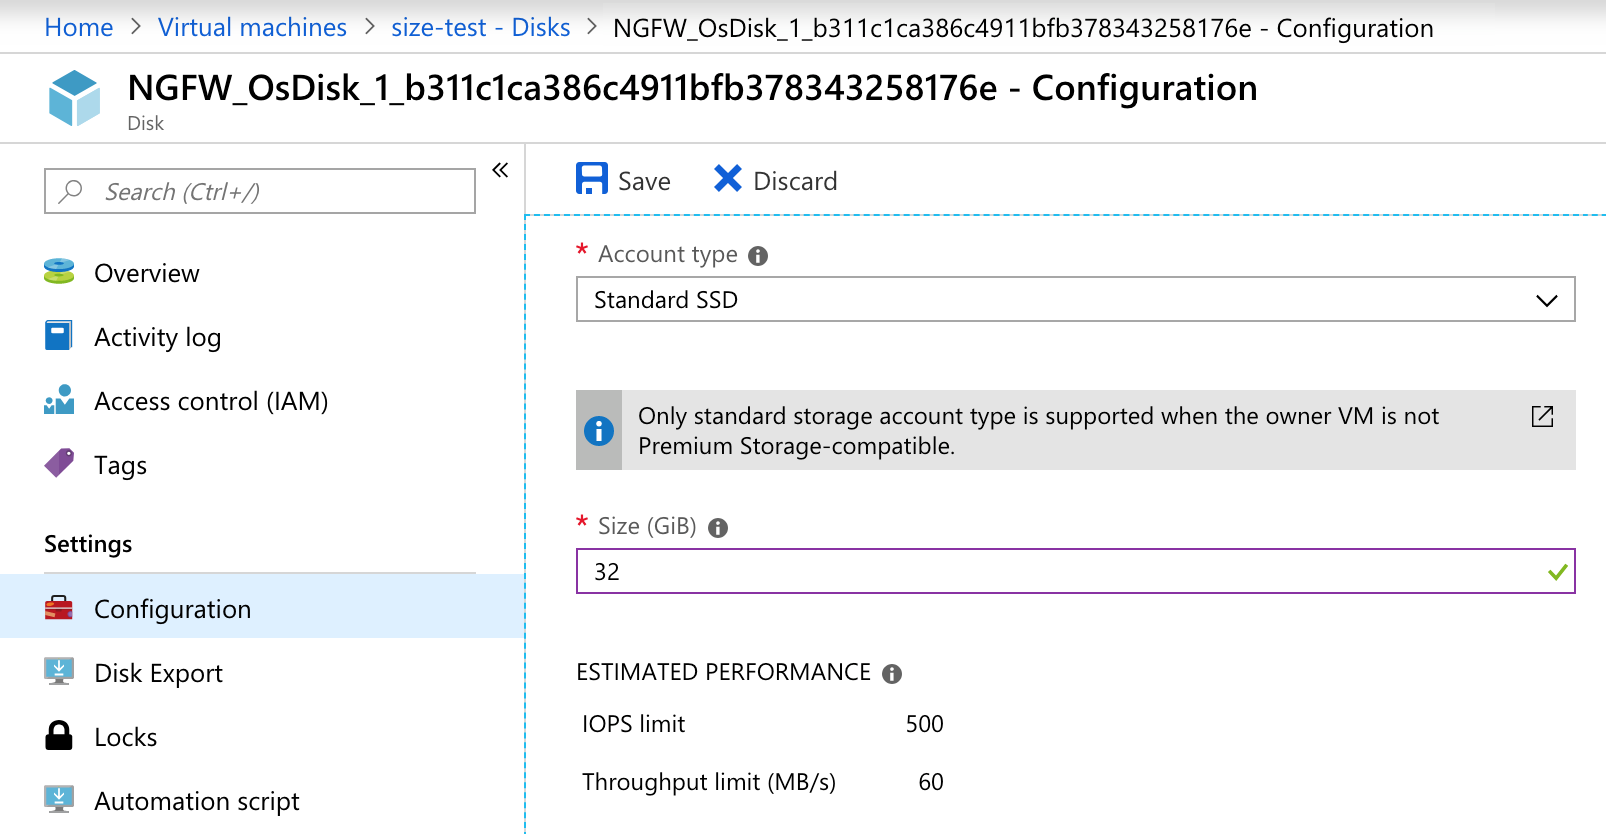This screenshot has height=834, width=1606.
Task: Open external link icon in storage notice
Action: pos(1543,416)
